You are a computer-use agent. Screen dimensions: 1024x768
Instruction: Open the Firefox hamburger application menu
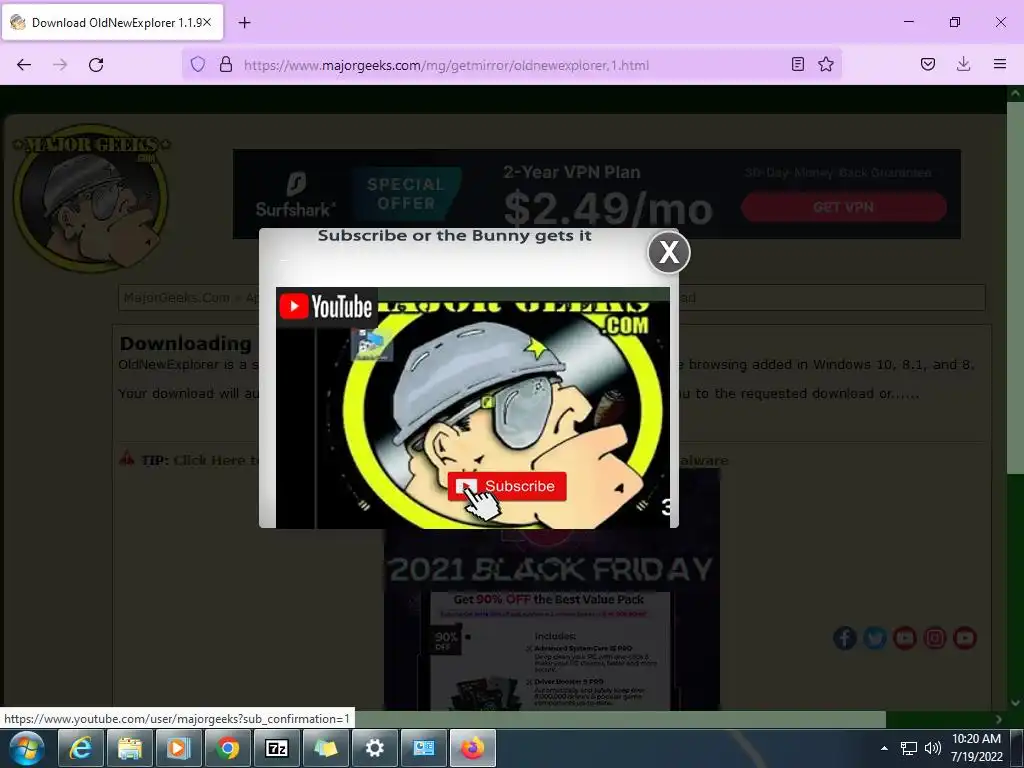pos(999,64)
